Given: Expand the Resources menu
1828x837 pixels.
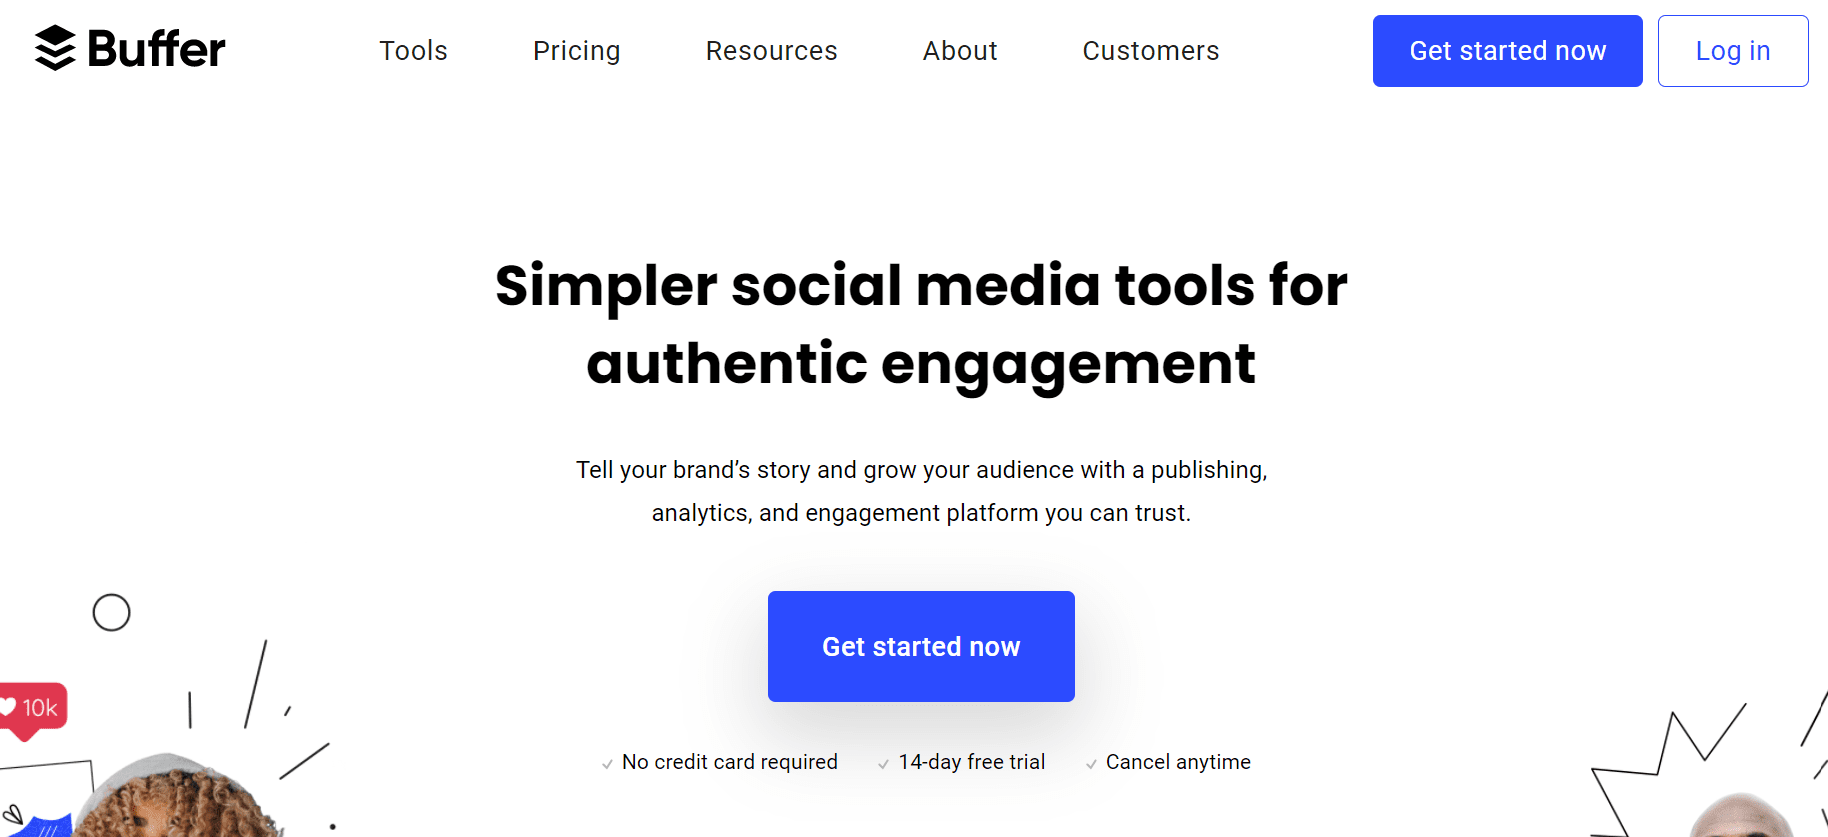Looking at the screenshot, I should coord(771,51).
